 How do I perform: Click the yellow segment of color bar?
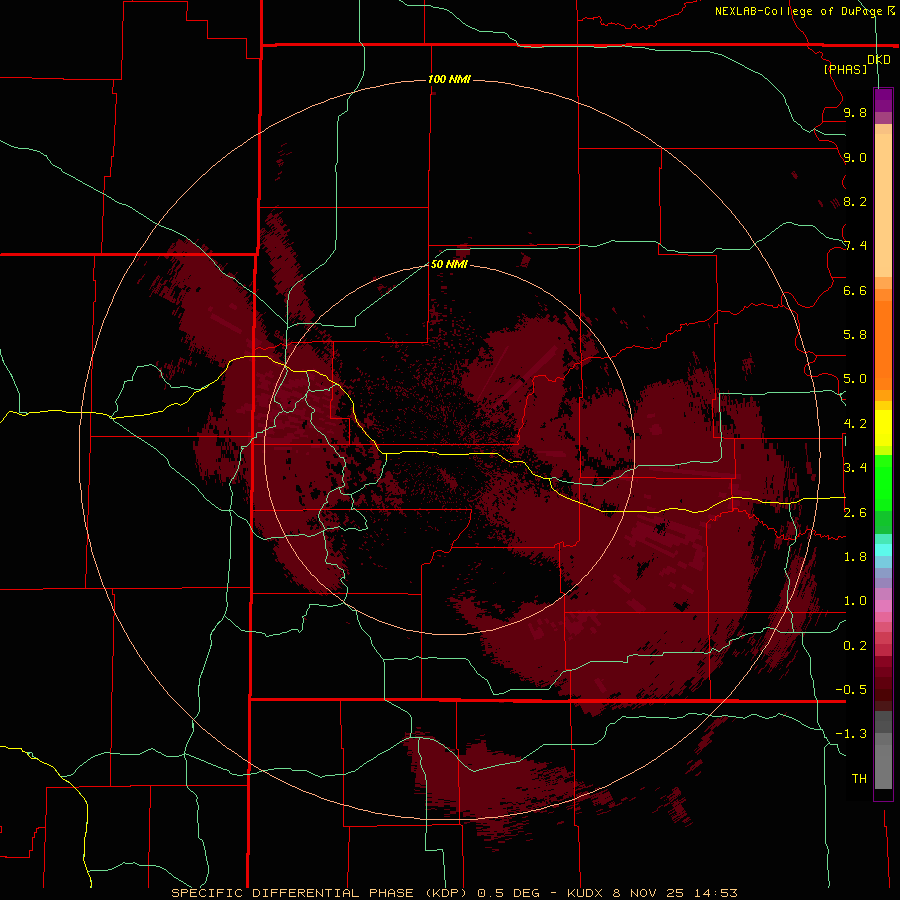pyautogui.click(x=883, y=428)
